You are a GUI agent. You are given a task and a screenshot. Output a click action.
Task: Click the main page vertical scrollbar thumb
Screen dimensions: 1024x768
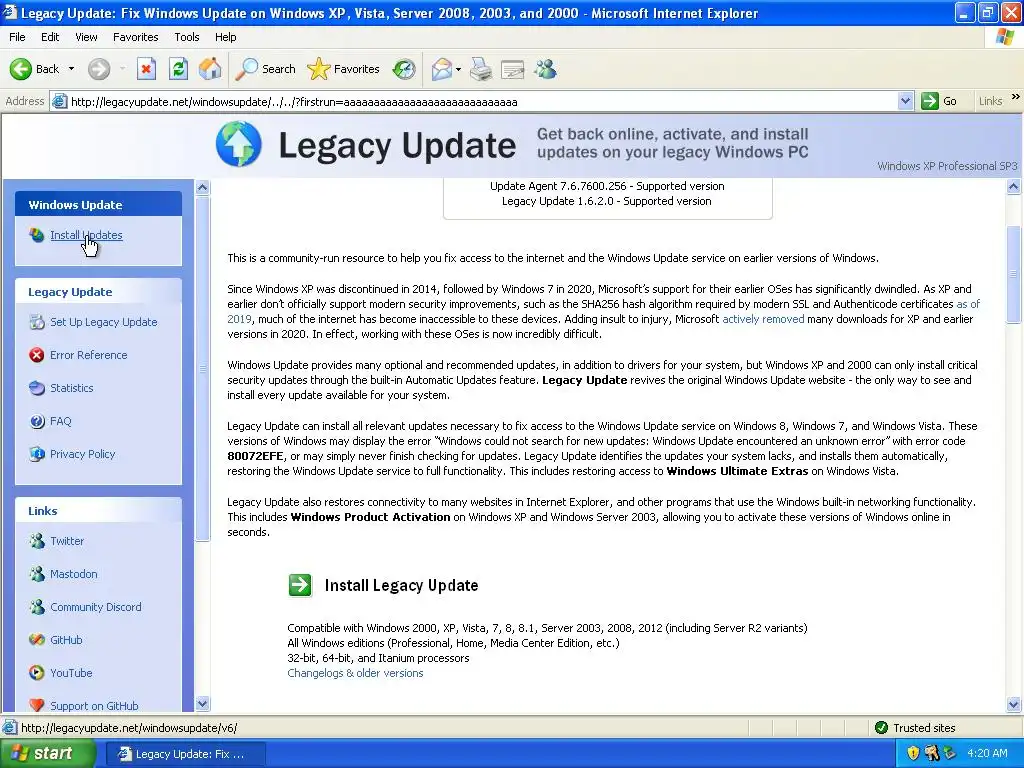tap(1014, 274)
